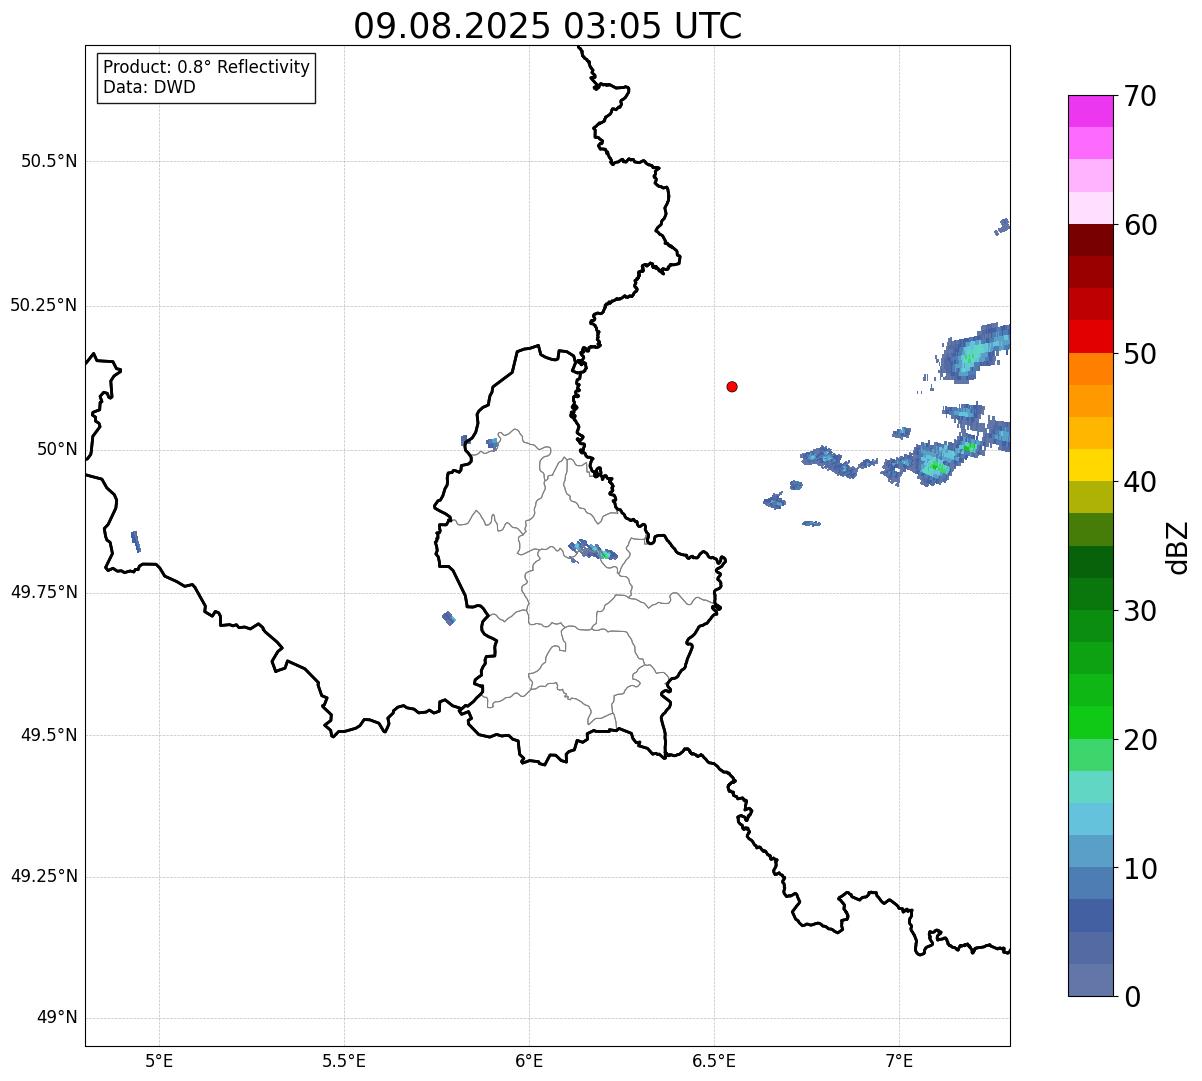Viewport: 1202px width, 1081px height.
Task: Click the small echo at the top-right map edge
Action: tap(1003, 226)
